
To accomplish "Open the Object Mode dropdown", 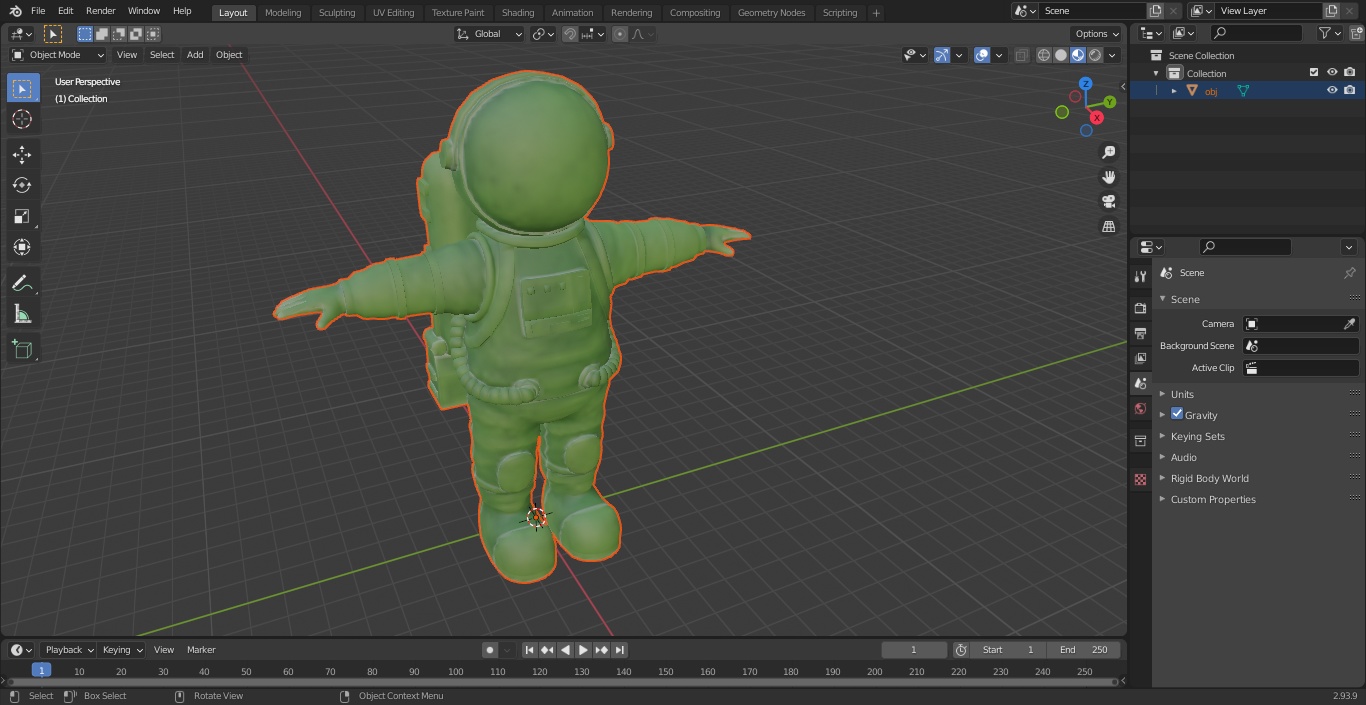I will point(58,55).
